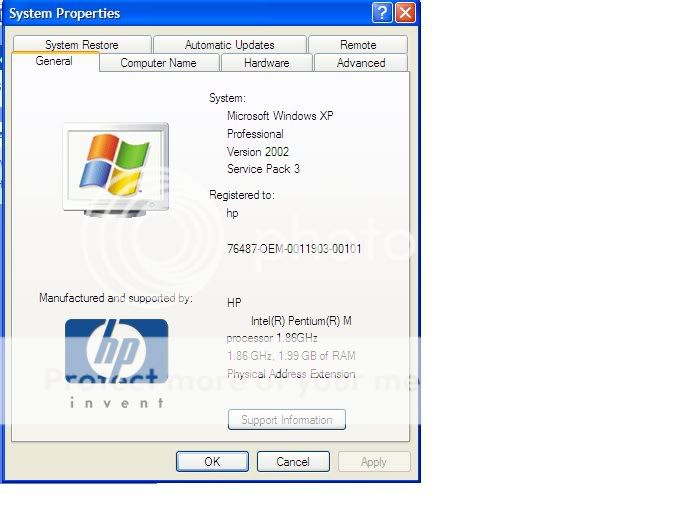Viewport: 700px width, 525px height.
Task: Go to the Advanced tab
Action: click(x=361, y=63)
